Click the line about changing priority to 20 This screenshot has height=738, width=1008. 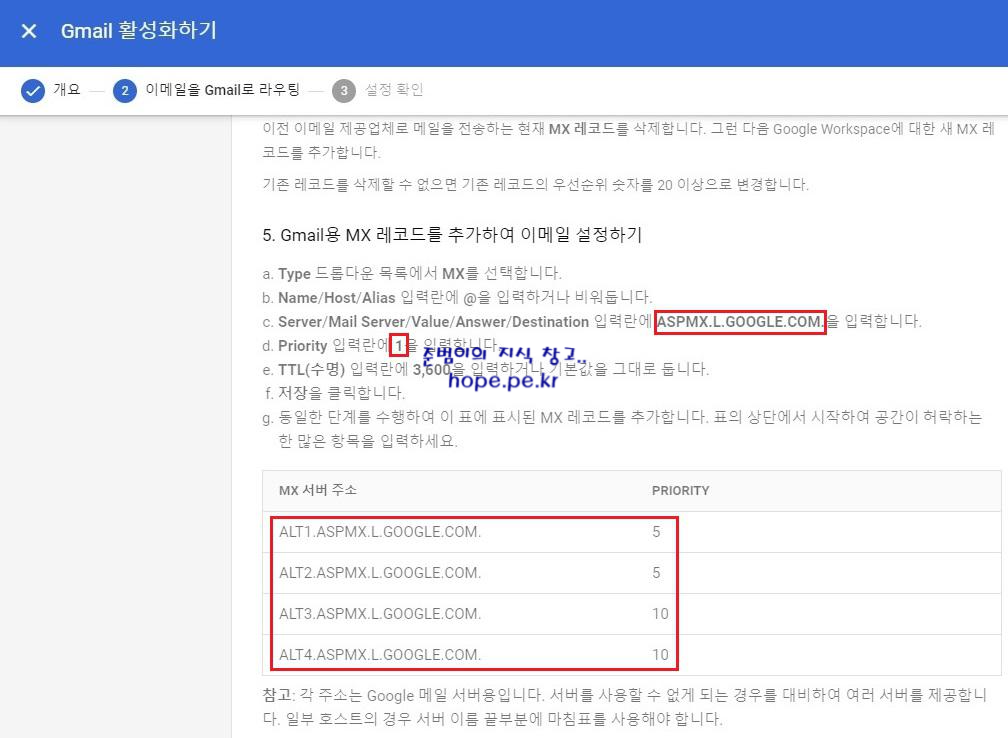(x=536, y=185)
